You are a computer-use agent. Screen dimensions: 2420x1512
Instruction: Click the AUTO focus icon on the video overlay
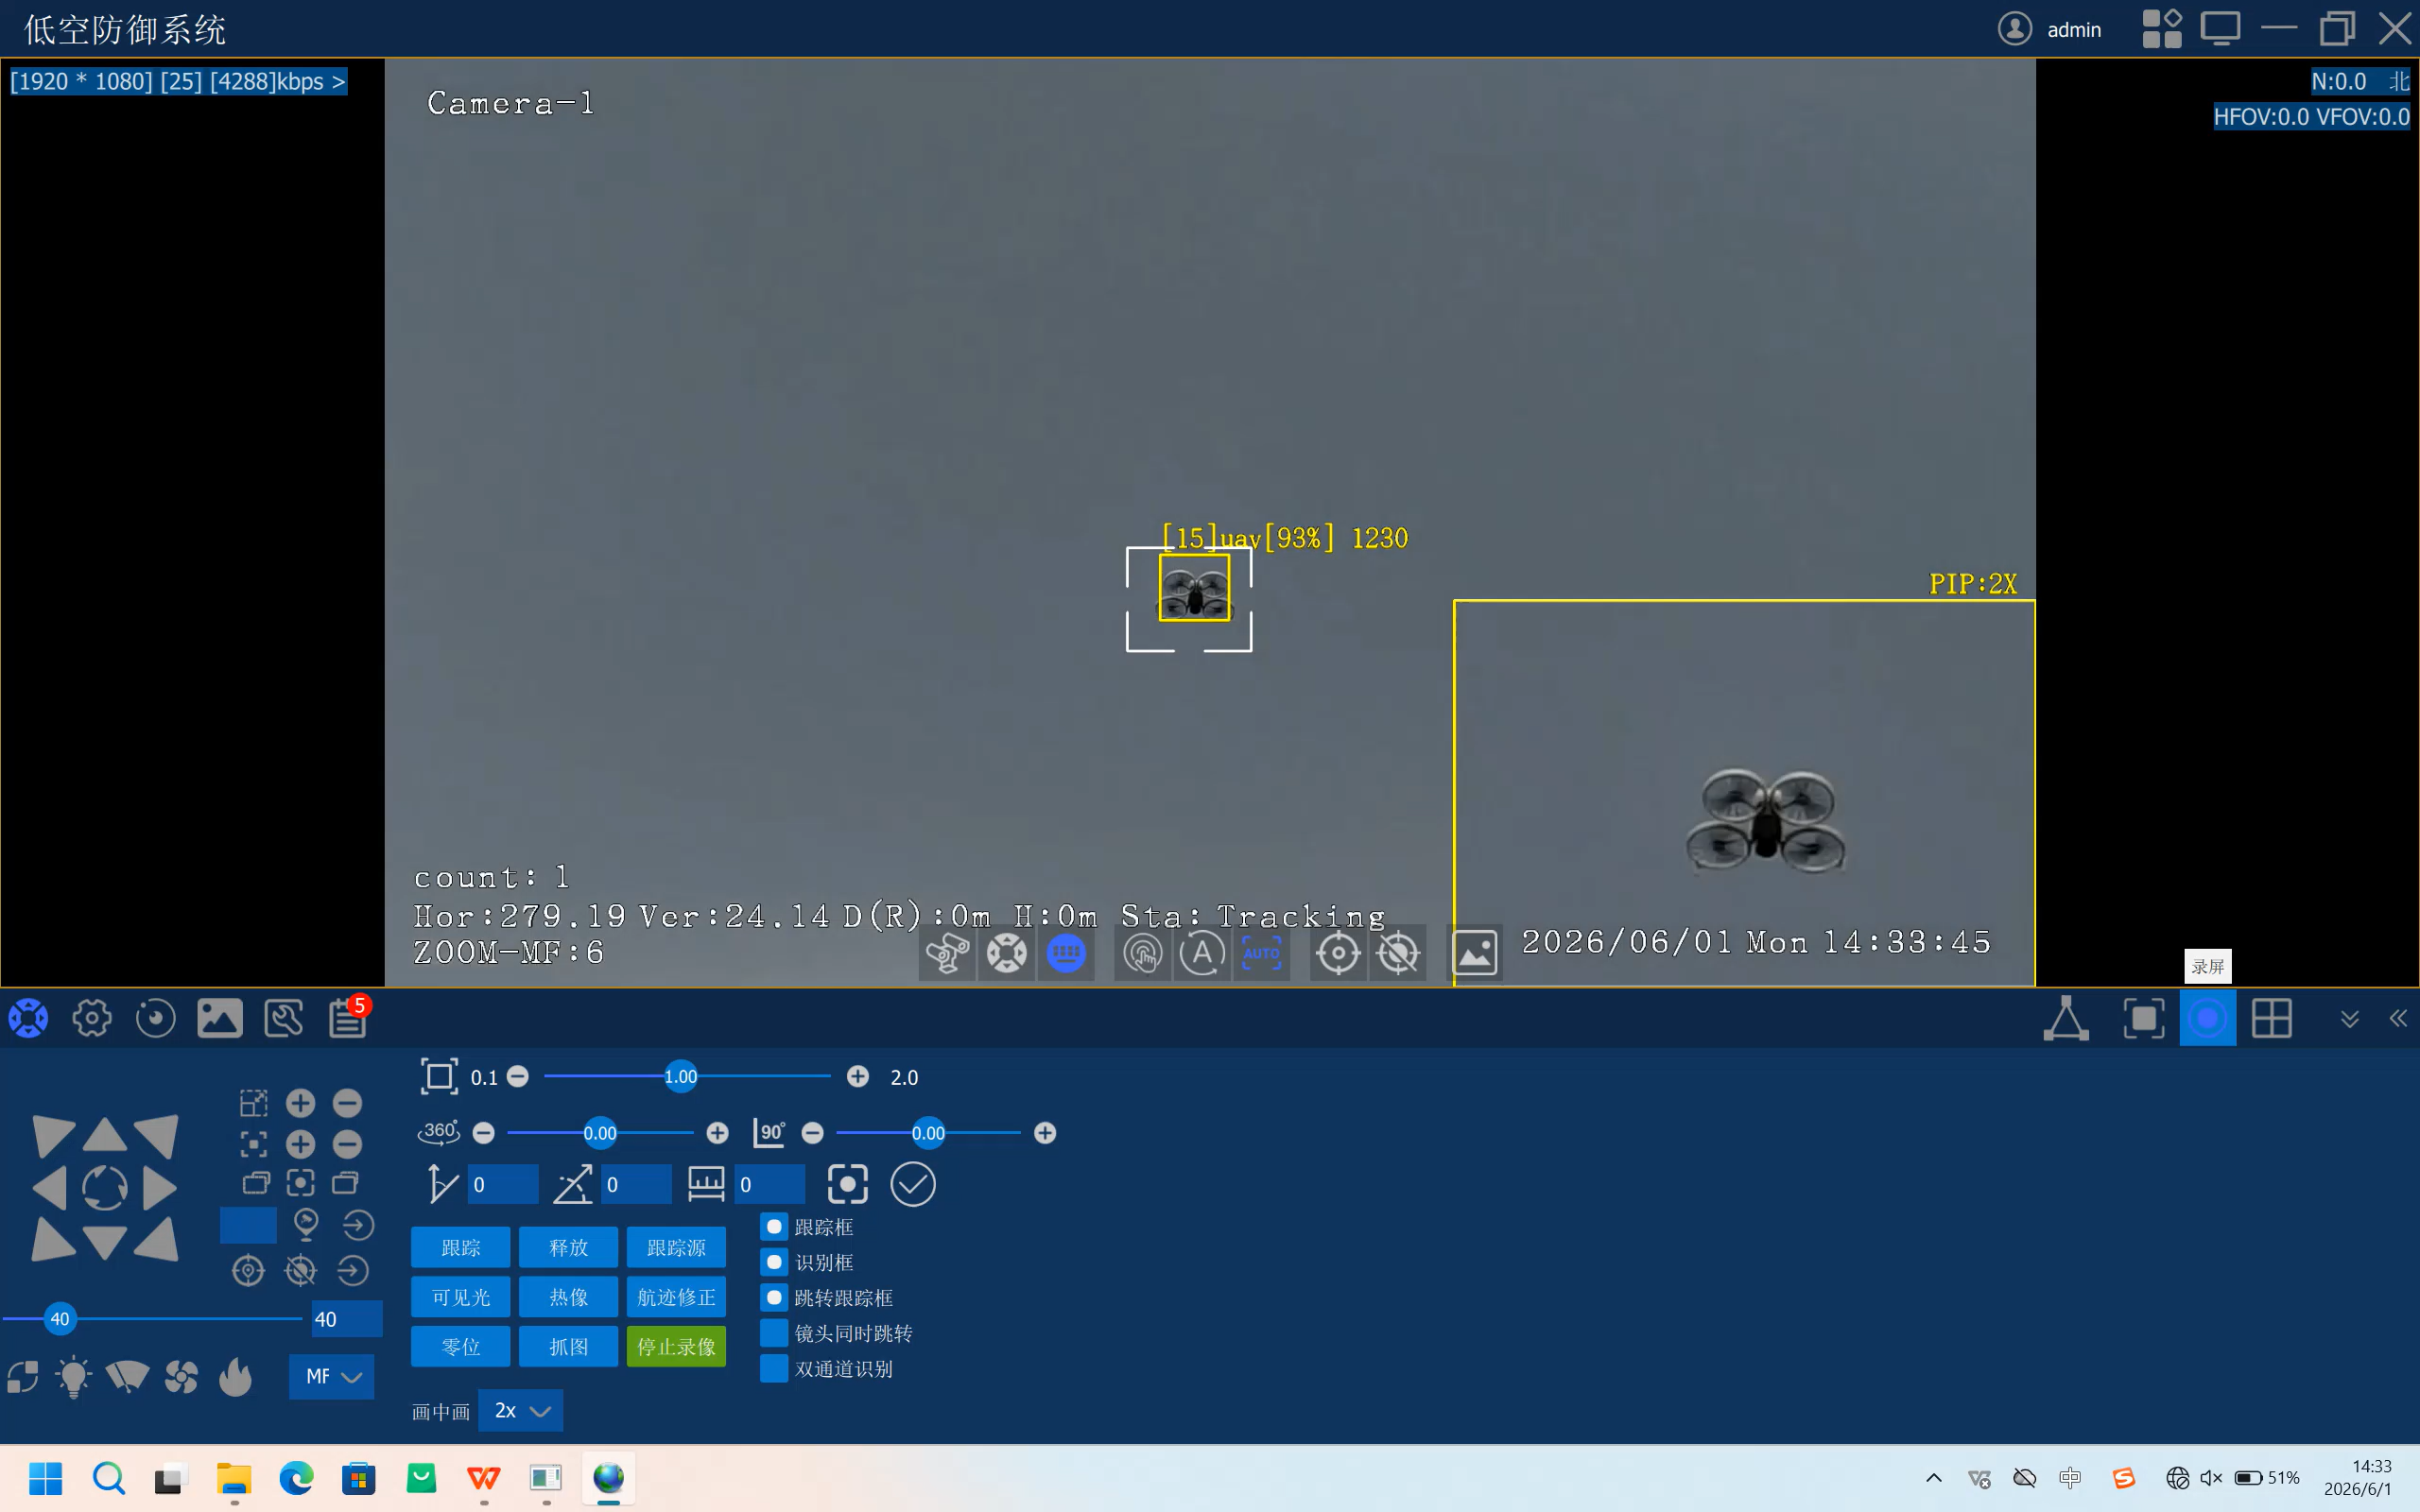[x=1261, y=953]
